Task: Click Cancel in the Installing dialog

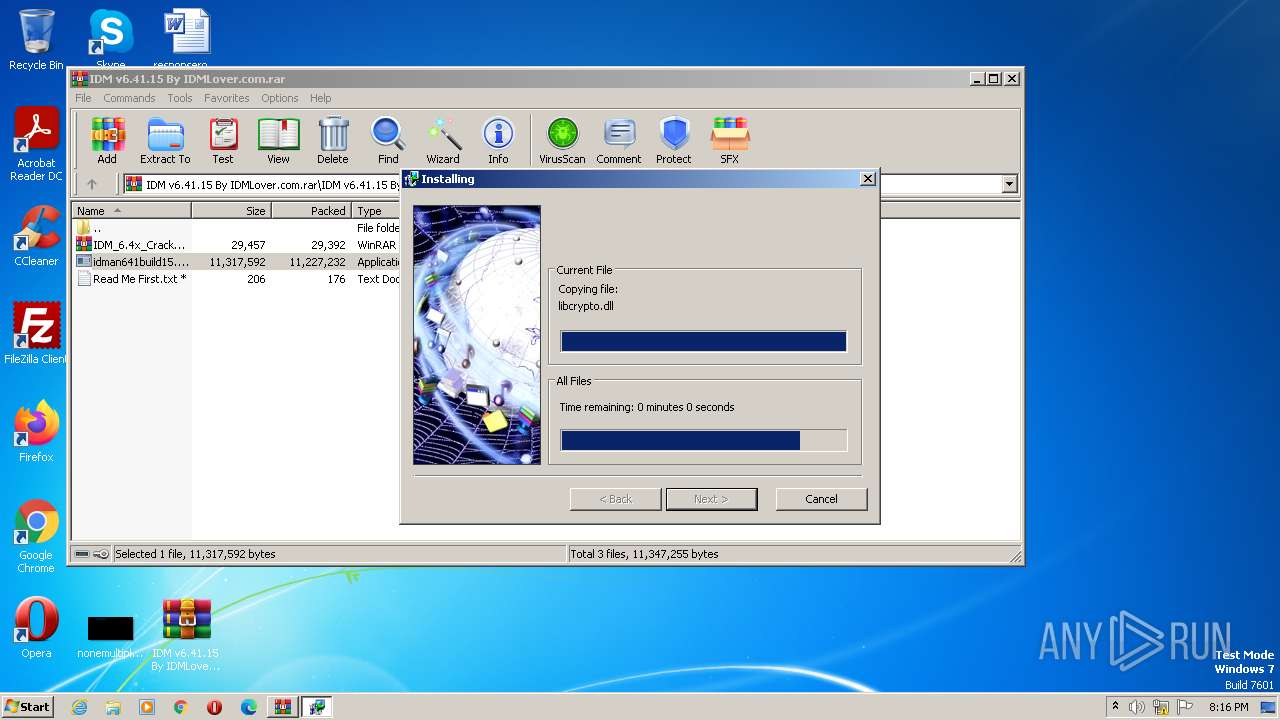Action: click(821, 499)
